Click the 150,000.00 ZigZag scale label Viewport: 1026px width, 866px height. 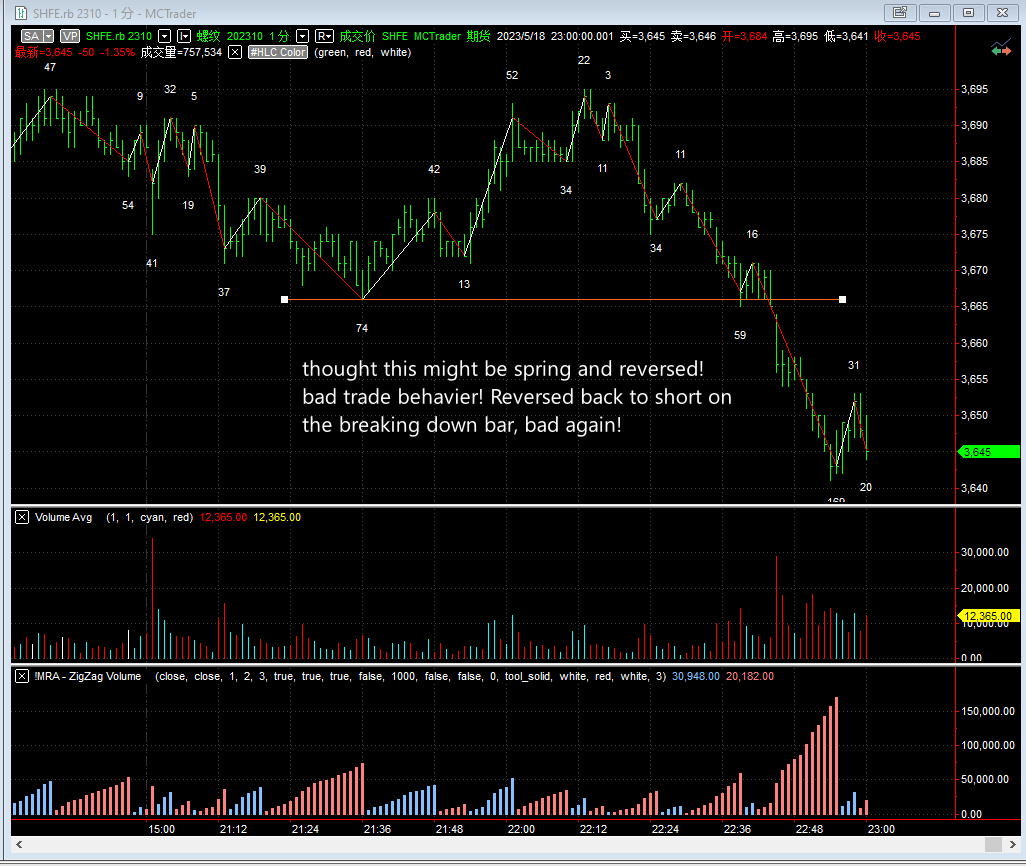tap(987, 712)
